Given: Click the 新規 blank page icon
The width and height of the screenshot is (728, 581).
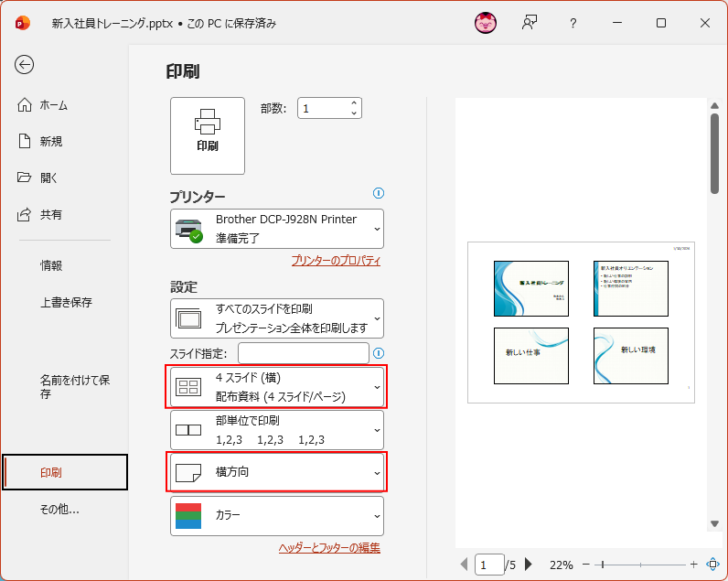Looking at the screenshot, I should (x=24, y=141).
